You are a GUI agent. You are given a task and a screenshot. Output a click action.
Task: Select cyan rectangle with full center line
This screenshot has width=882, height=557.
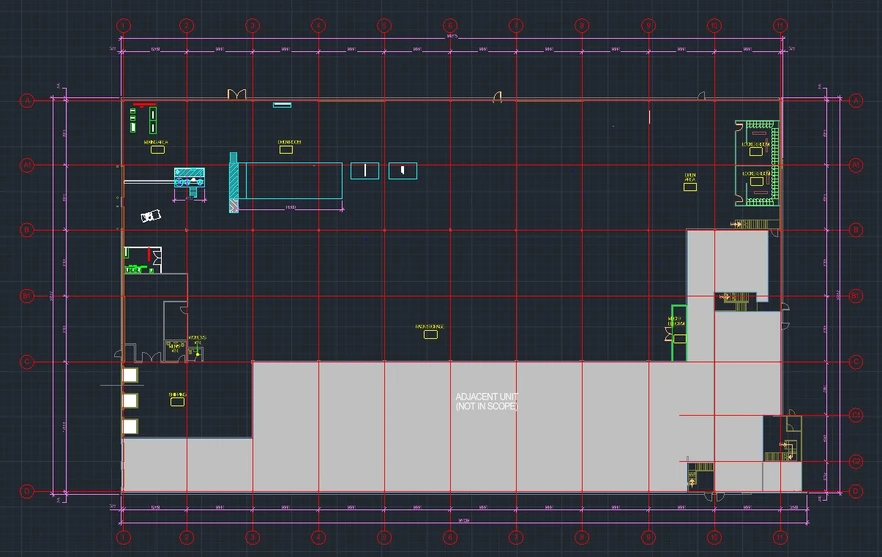[365, 170]
